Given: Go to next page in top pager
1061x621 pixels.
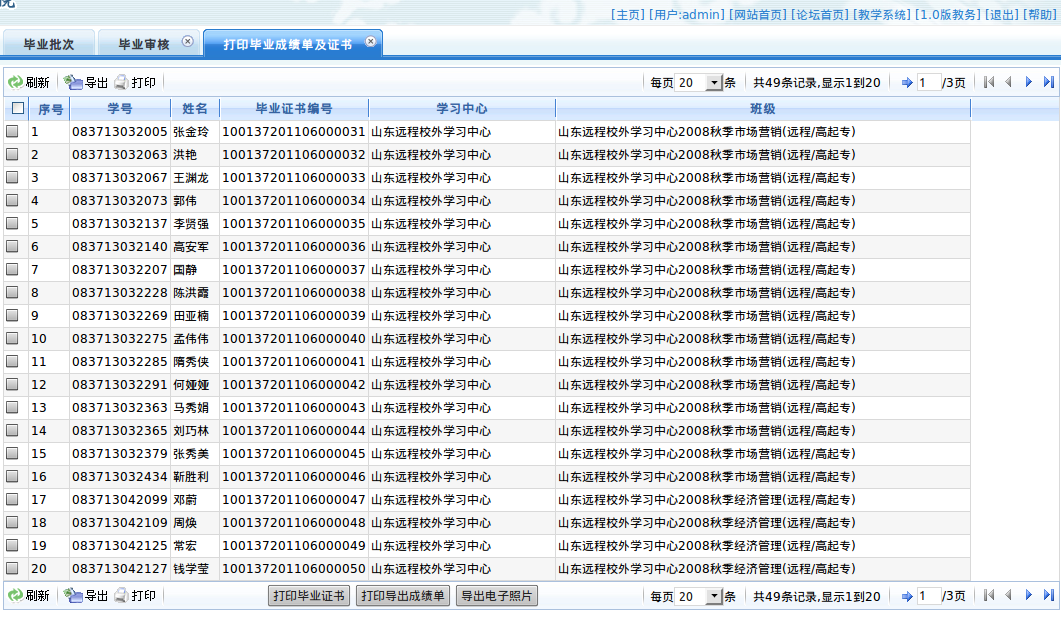Looking at the screenshot, I should click(x=1028, y=83).
